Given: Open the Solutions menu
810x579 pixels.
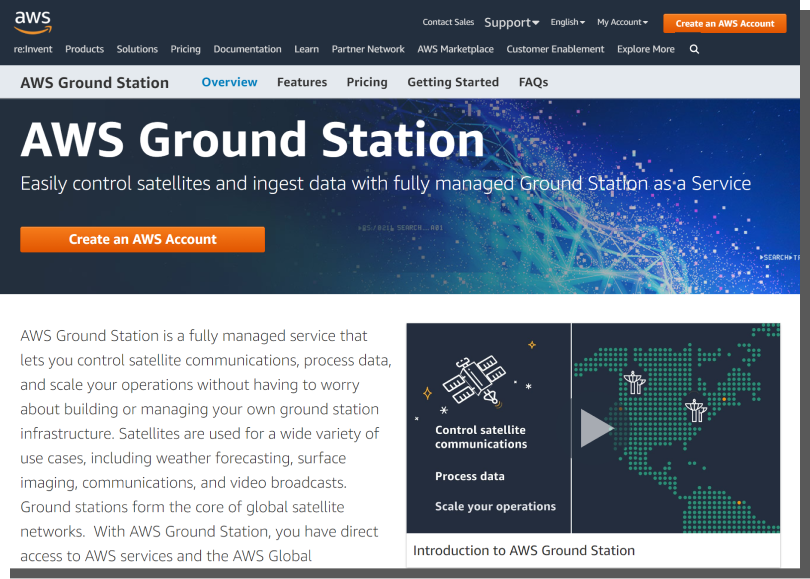Looking at the screenshot, I should tap(137, 49).
